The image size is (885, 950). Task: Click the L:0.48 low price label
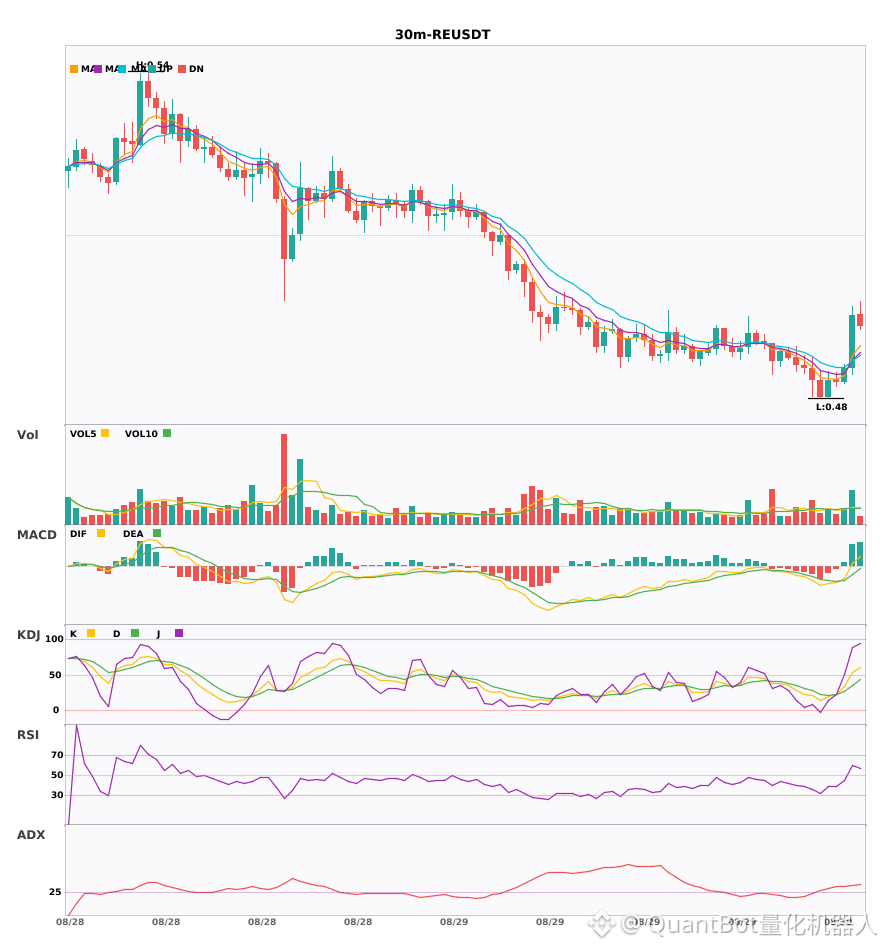(831, 407)
